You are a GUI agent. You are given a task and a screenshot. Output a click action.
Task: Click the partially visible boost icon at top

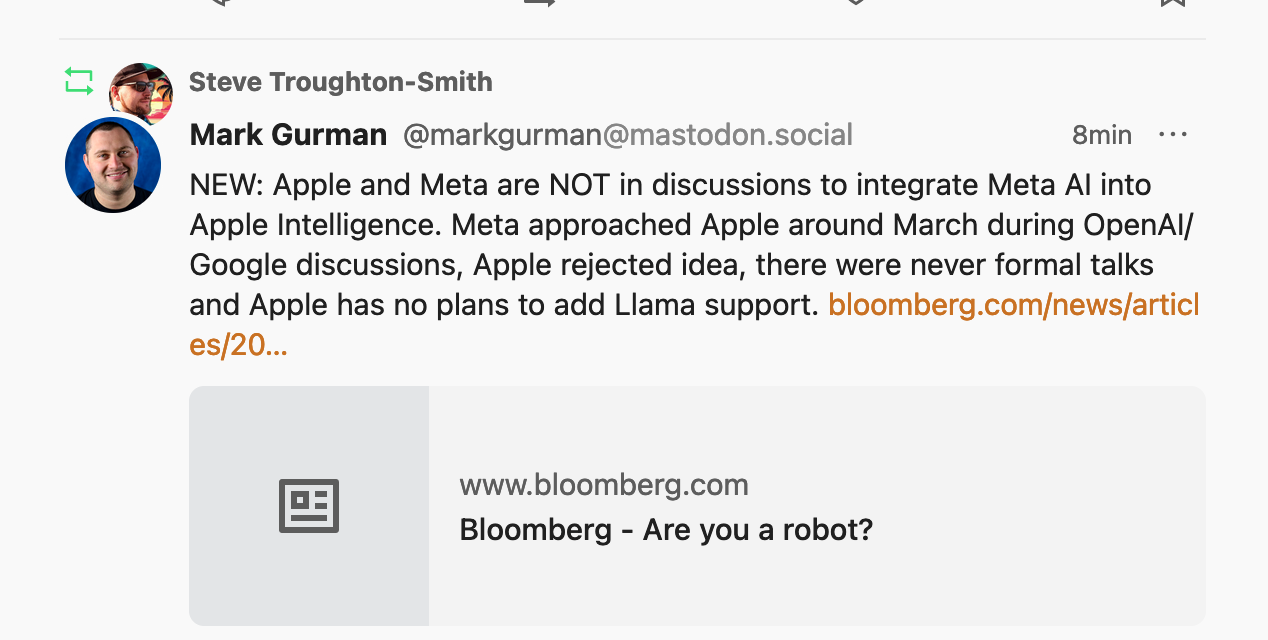point(539,3)
